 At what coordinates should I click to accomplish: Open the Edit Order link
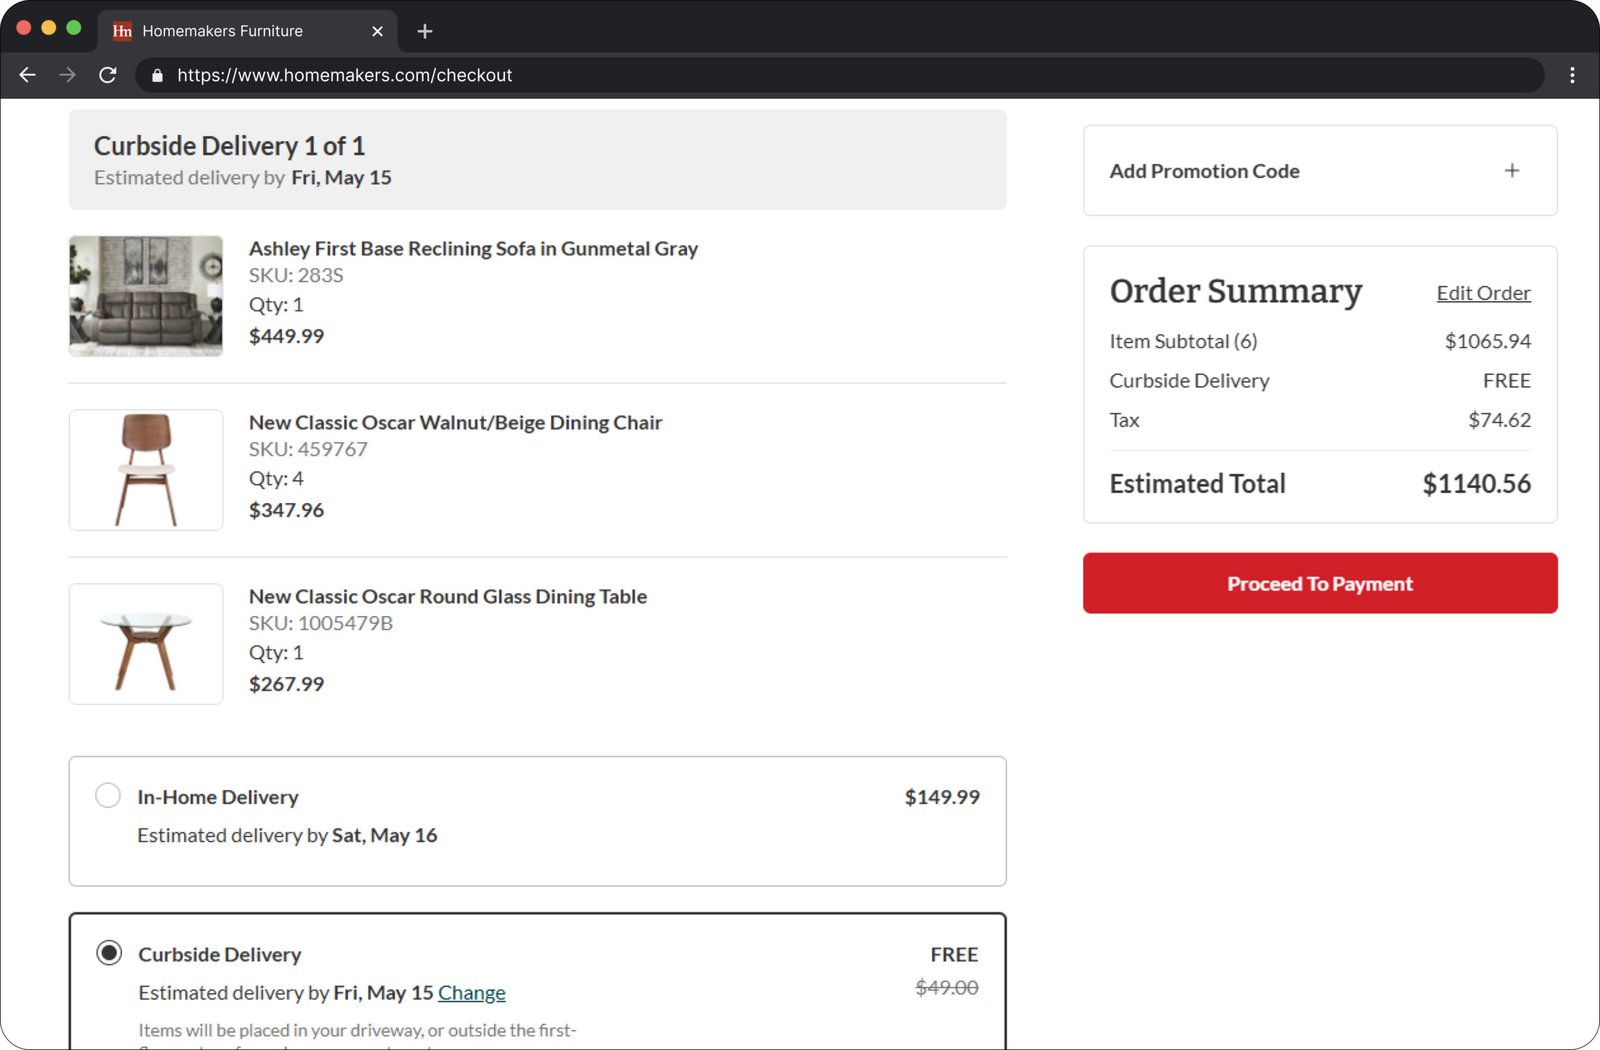(x=1483, y=293)
